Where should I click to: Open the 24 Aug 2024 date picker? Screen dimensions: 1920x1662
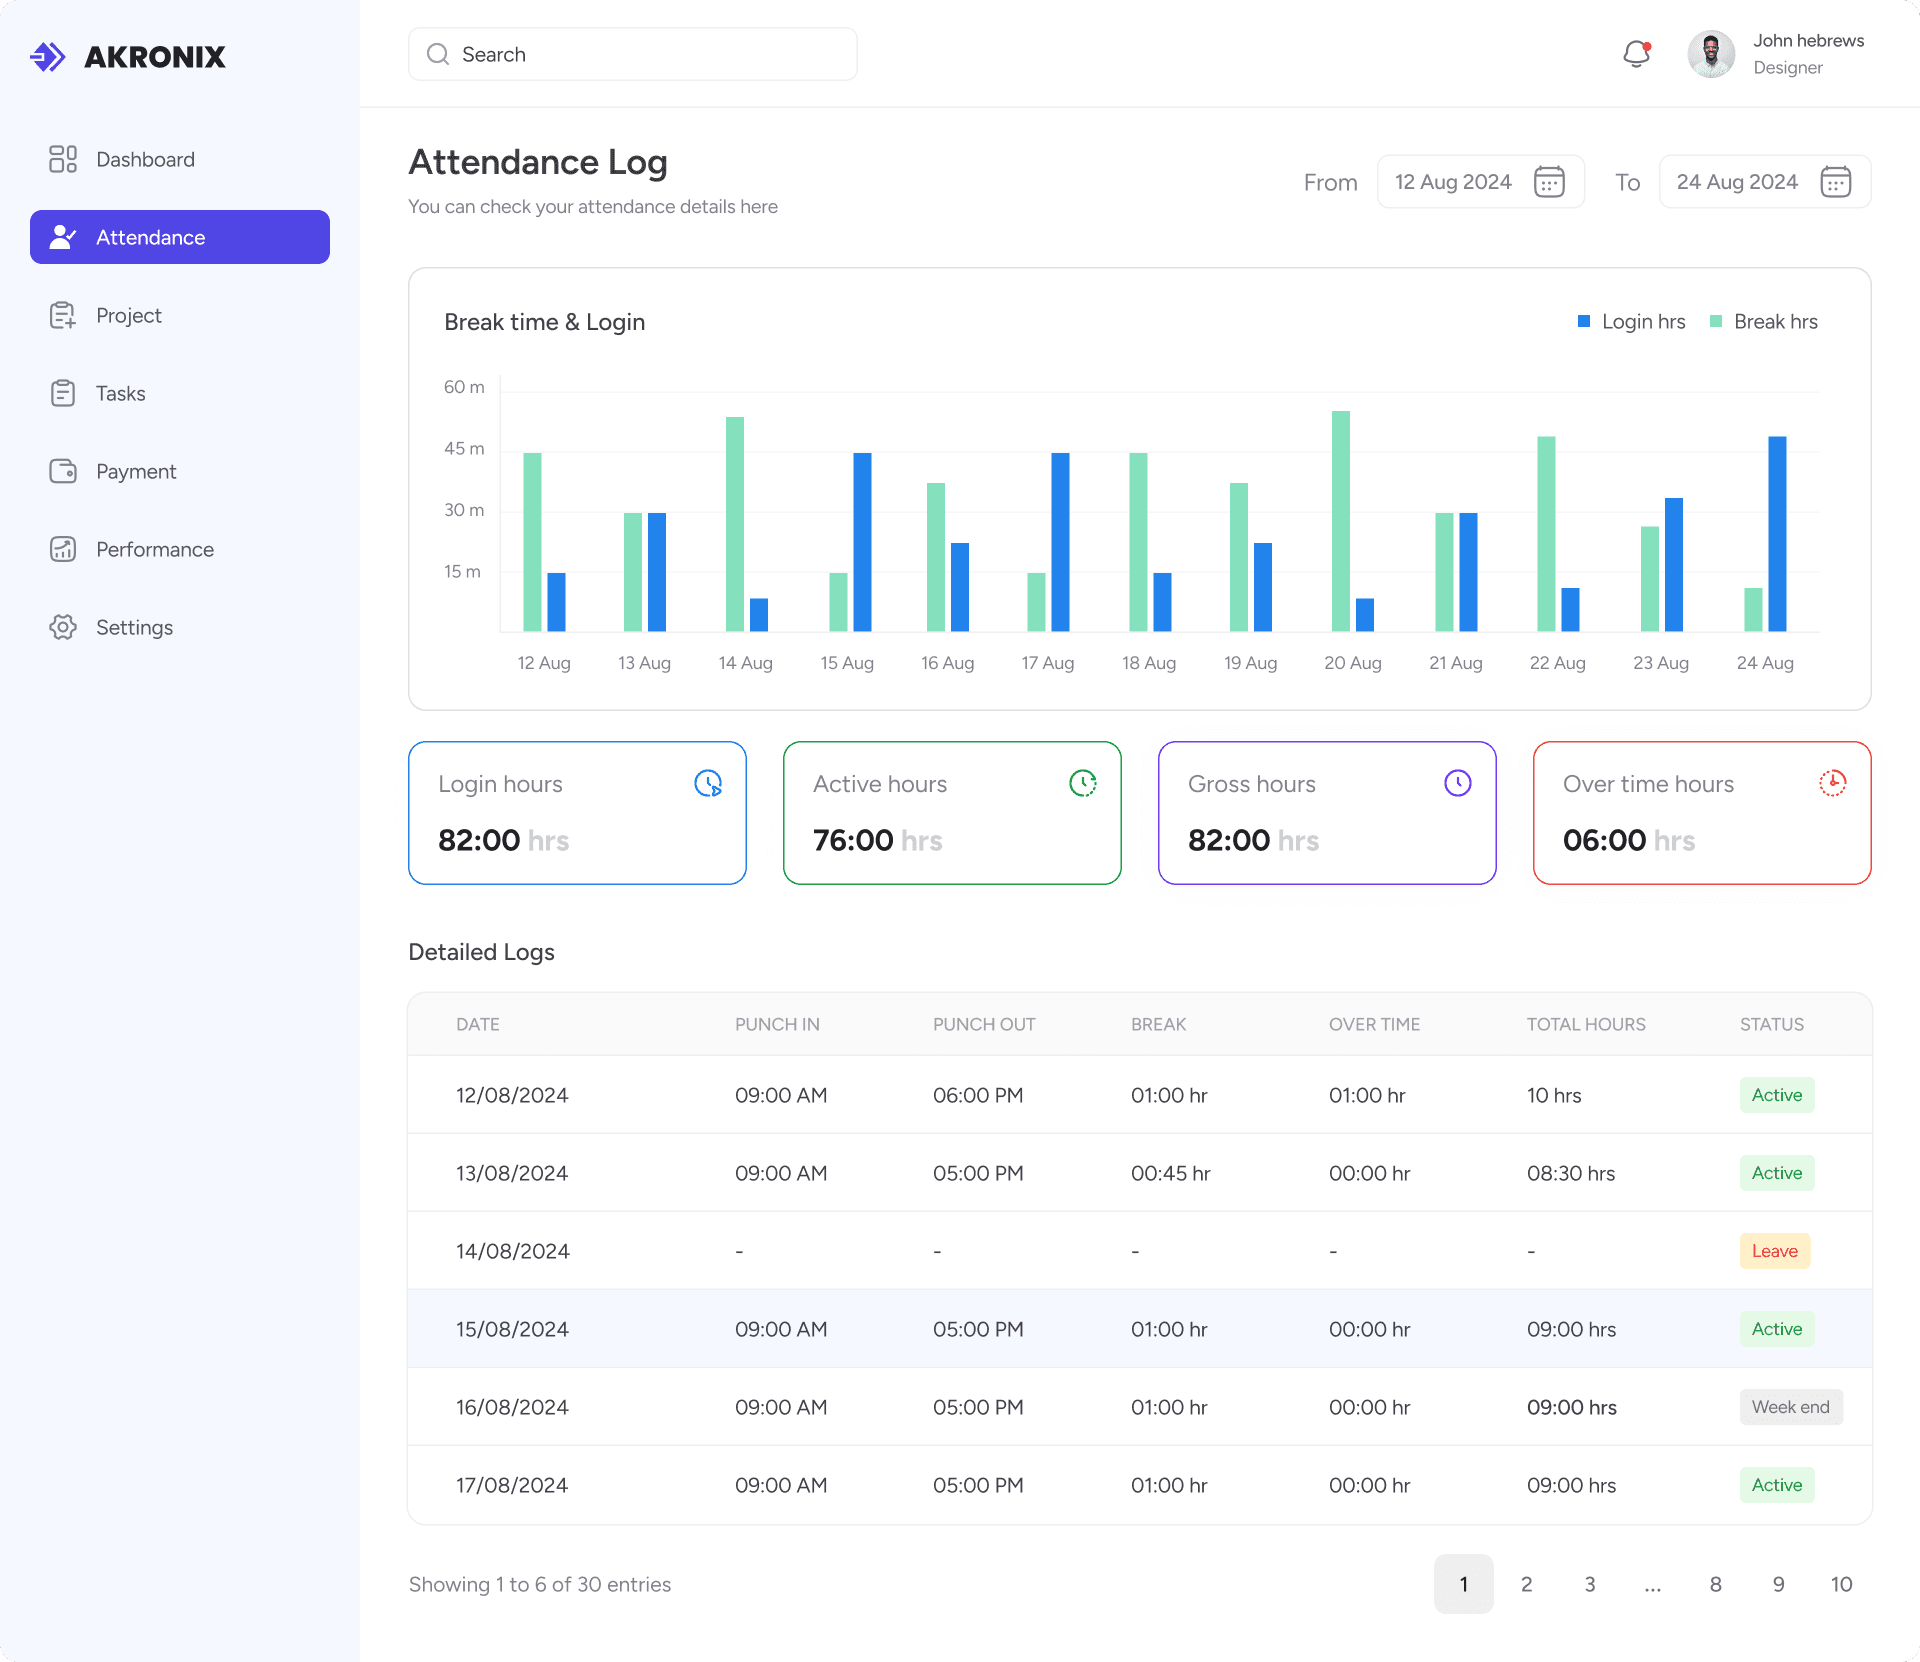pyautogui.click(x=1737, y=182)
